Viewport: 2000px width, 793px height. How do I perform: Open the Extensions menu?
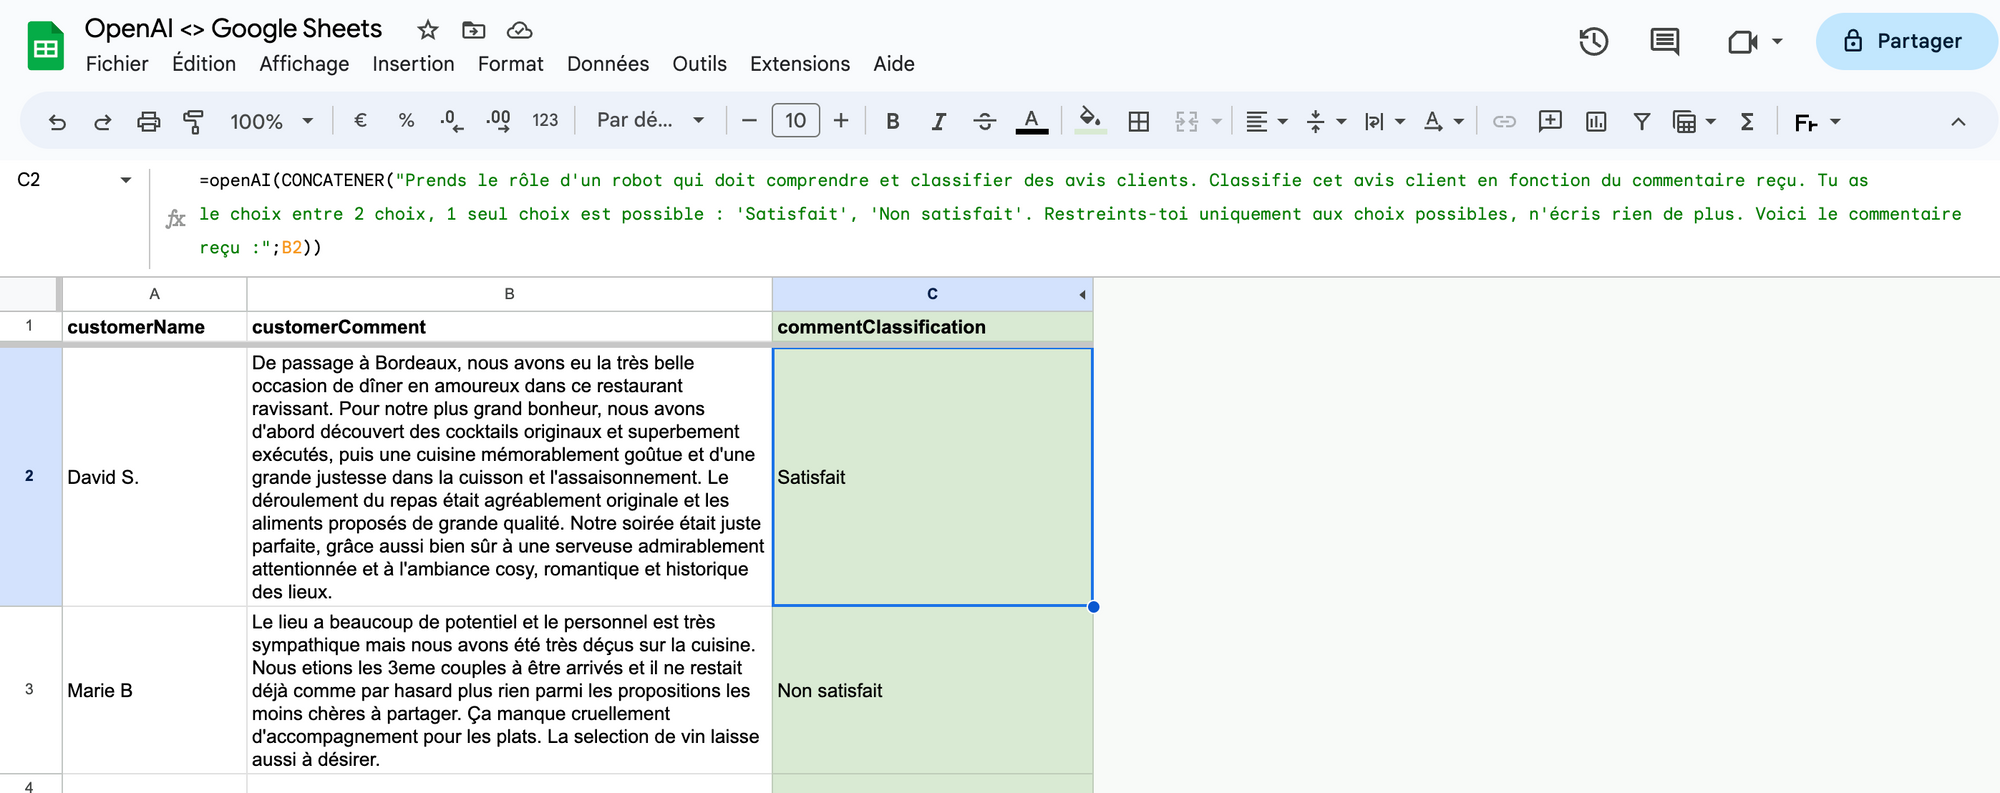click(799, 64)
